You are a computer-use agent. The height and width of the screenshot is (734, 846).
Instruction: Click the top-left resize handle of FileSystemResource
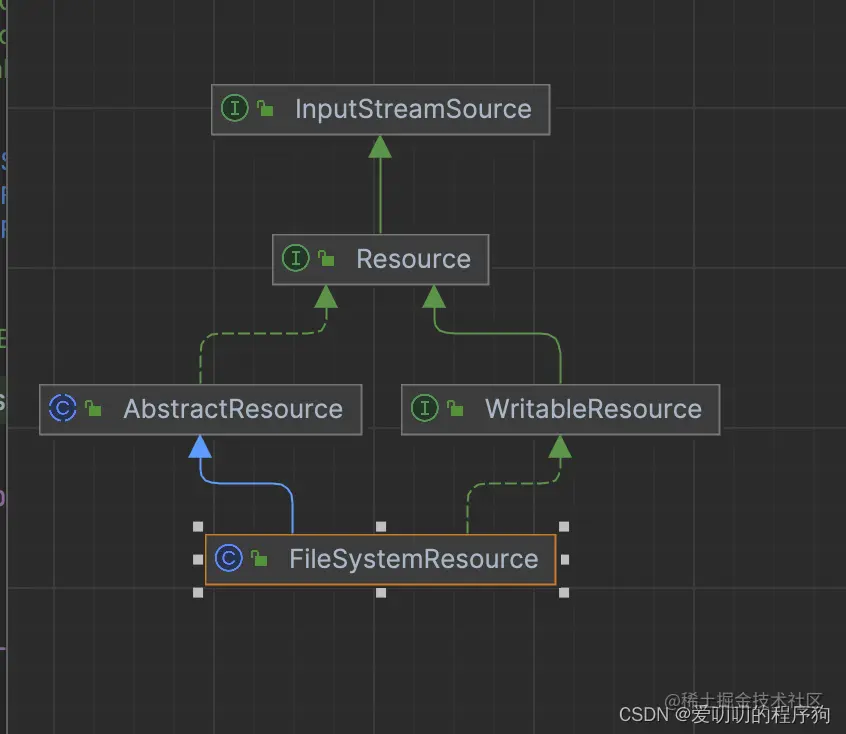(x=198, y=526)
